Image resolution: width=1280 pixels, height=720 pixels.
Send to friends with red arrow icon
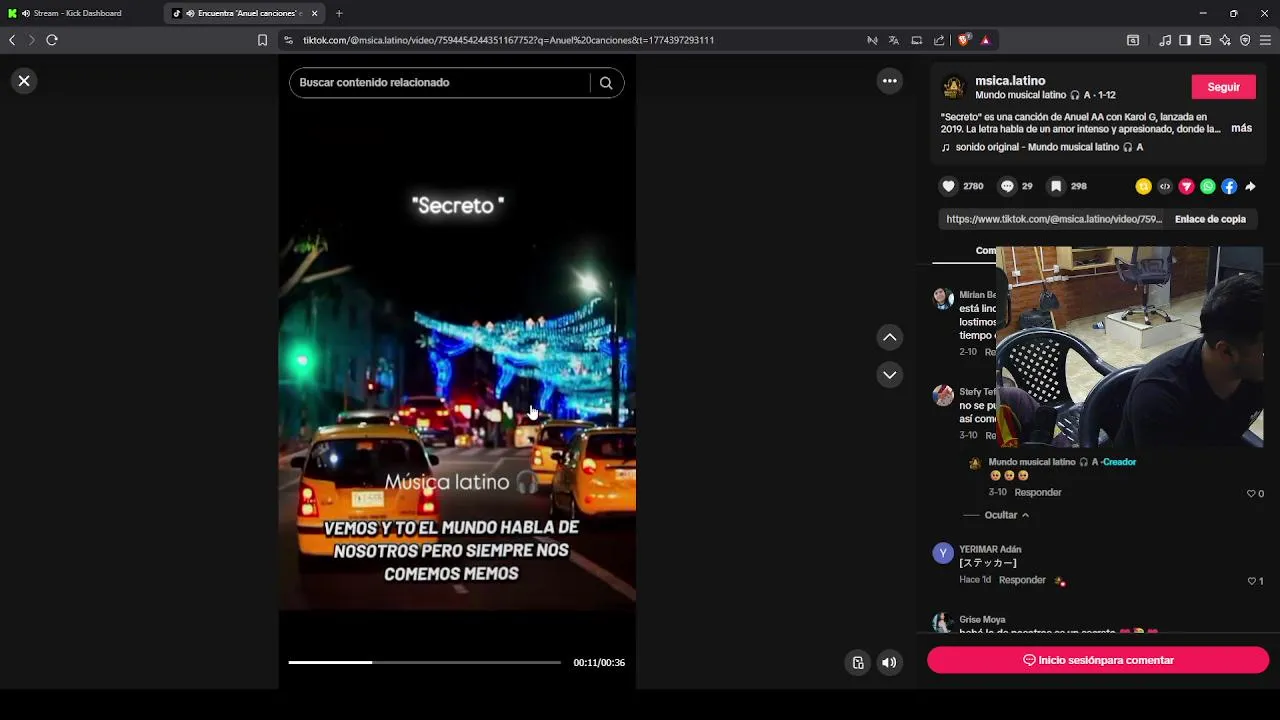(x=1186, y=186)
